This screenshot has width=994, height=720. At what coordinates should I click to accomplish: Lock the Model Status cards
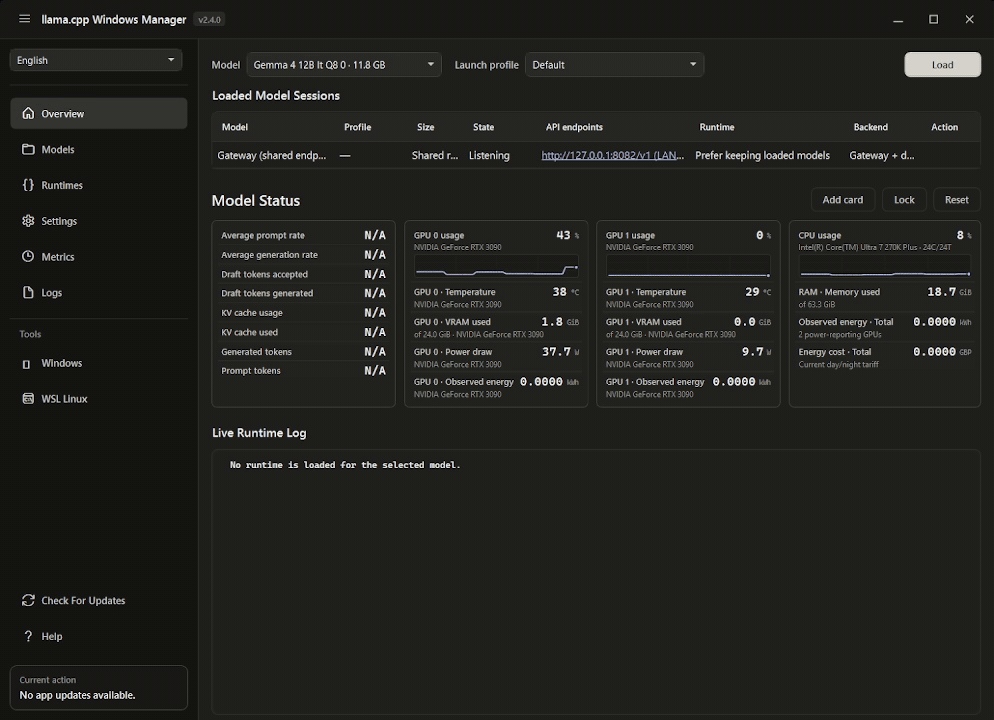pos(904,200)
